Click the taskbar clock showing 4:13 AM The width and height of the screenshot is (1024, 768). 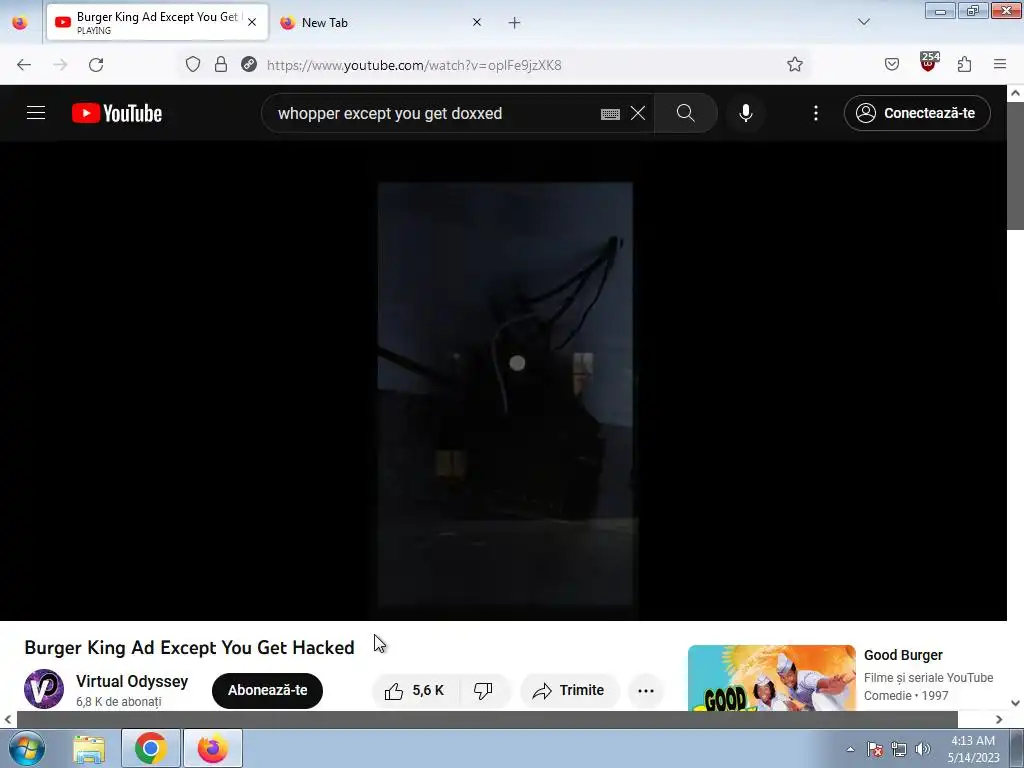pos(973,749)
